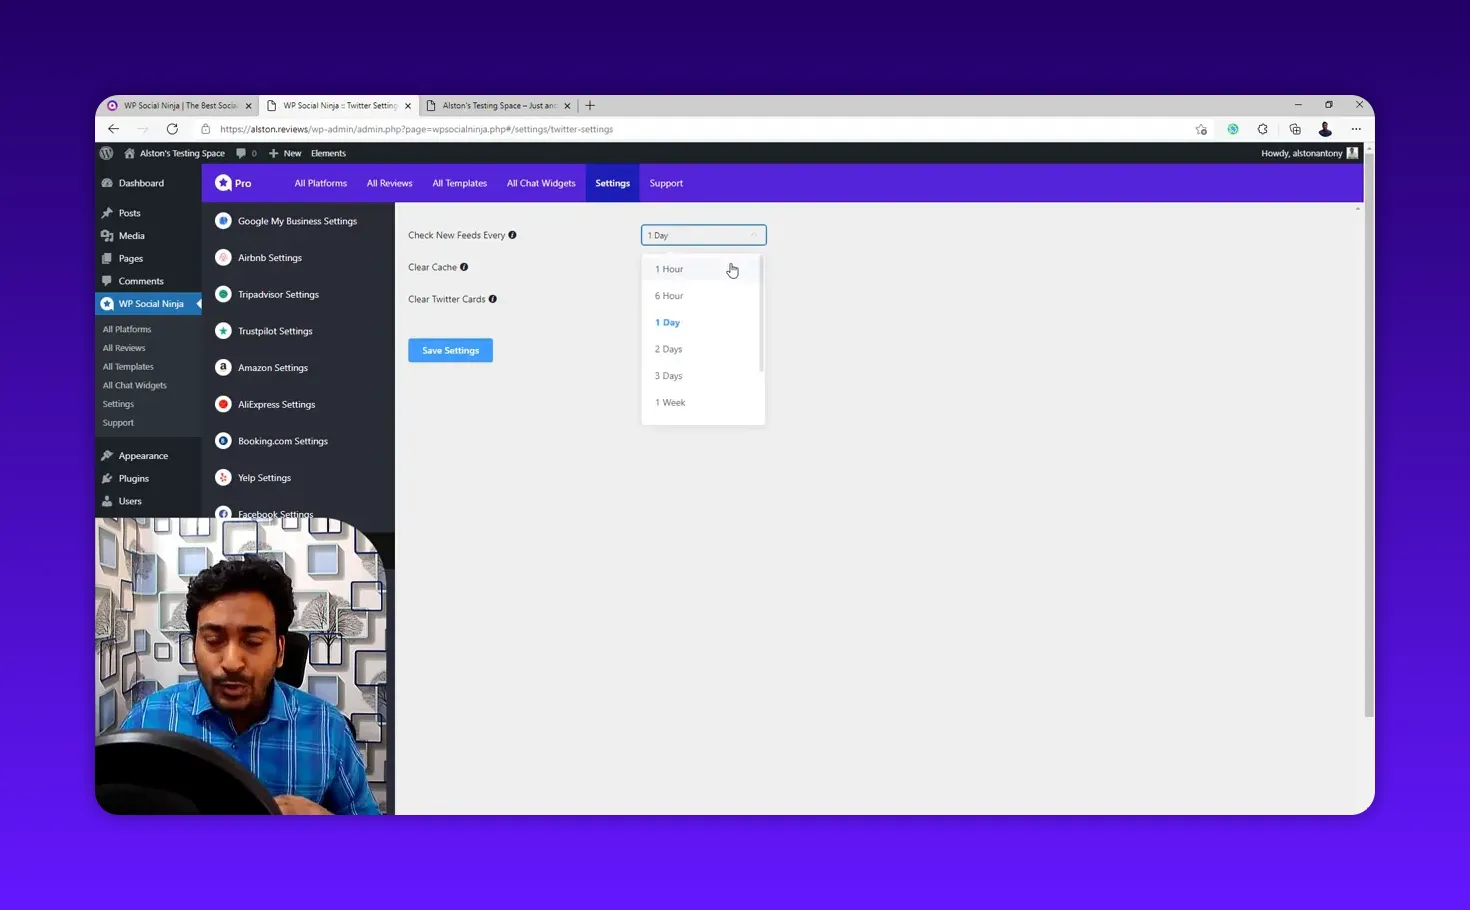Select 1 Week from the feed interval dropdown
Image resolution: width=1470 pixels, height=910 pixels.
[x=670, y=402]
